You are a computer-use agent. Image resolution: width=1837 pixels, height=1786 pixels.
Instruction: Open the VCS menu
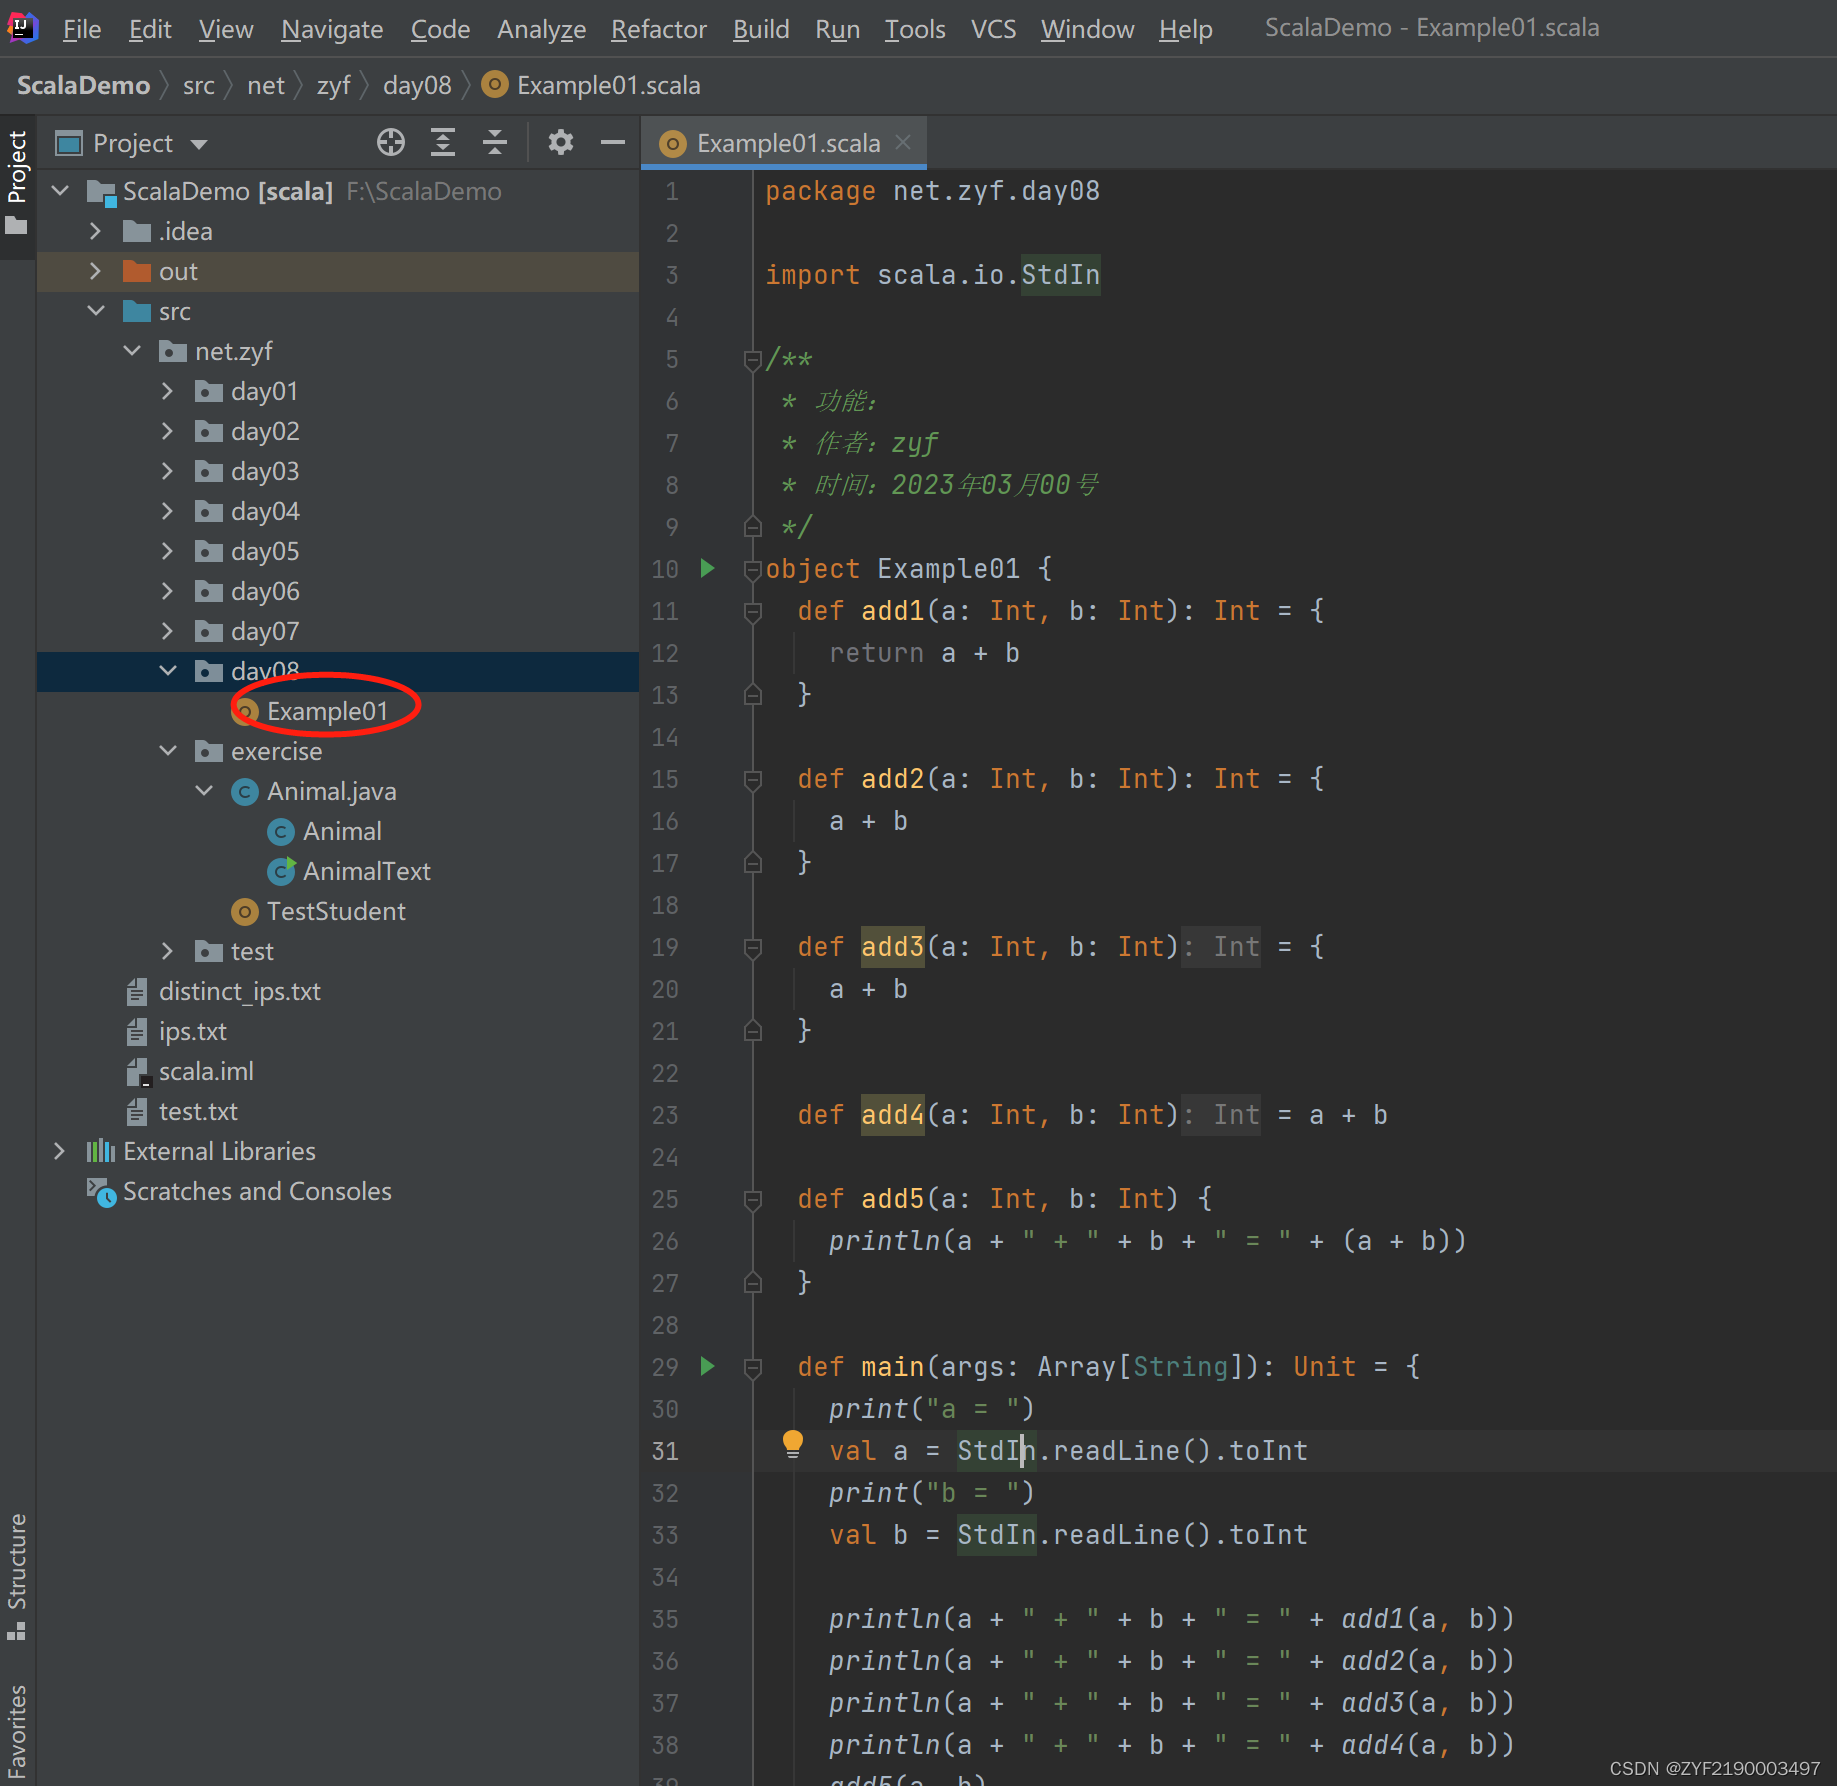click(x=993, y=29)
